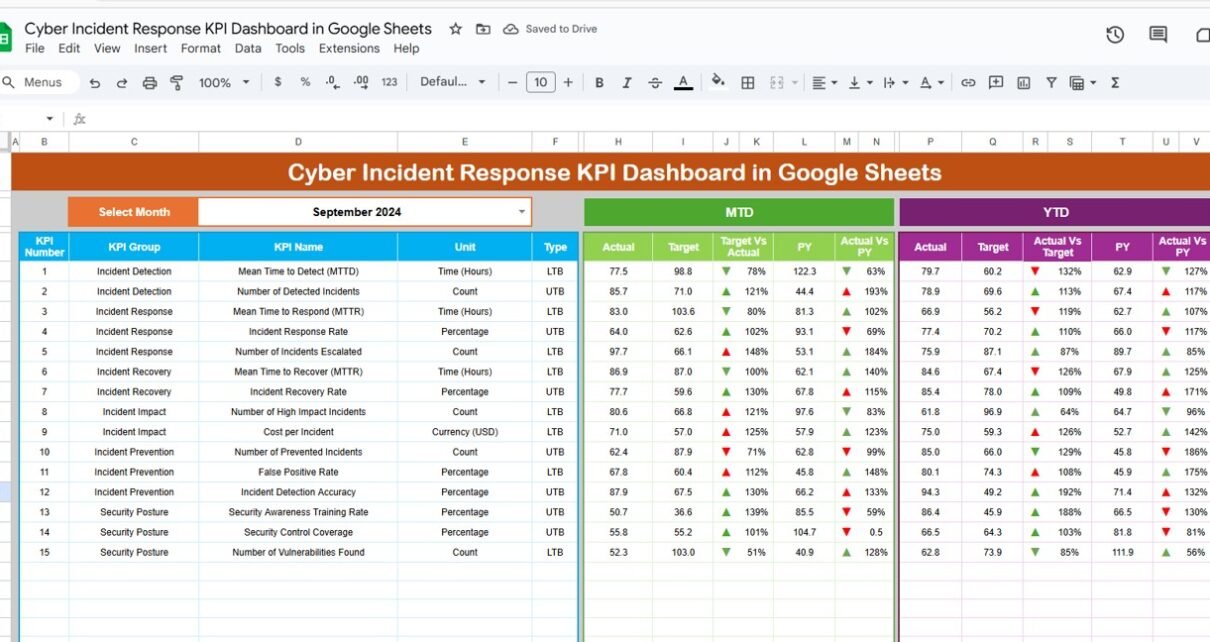Open horizontal align dropdown
Image resolution: width=1210 pixels, height=642 pixels.
(825, 83)
